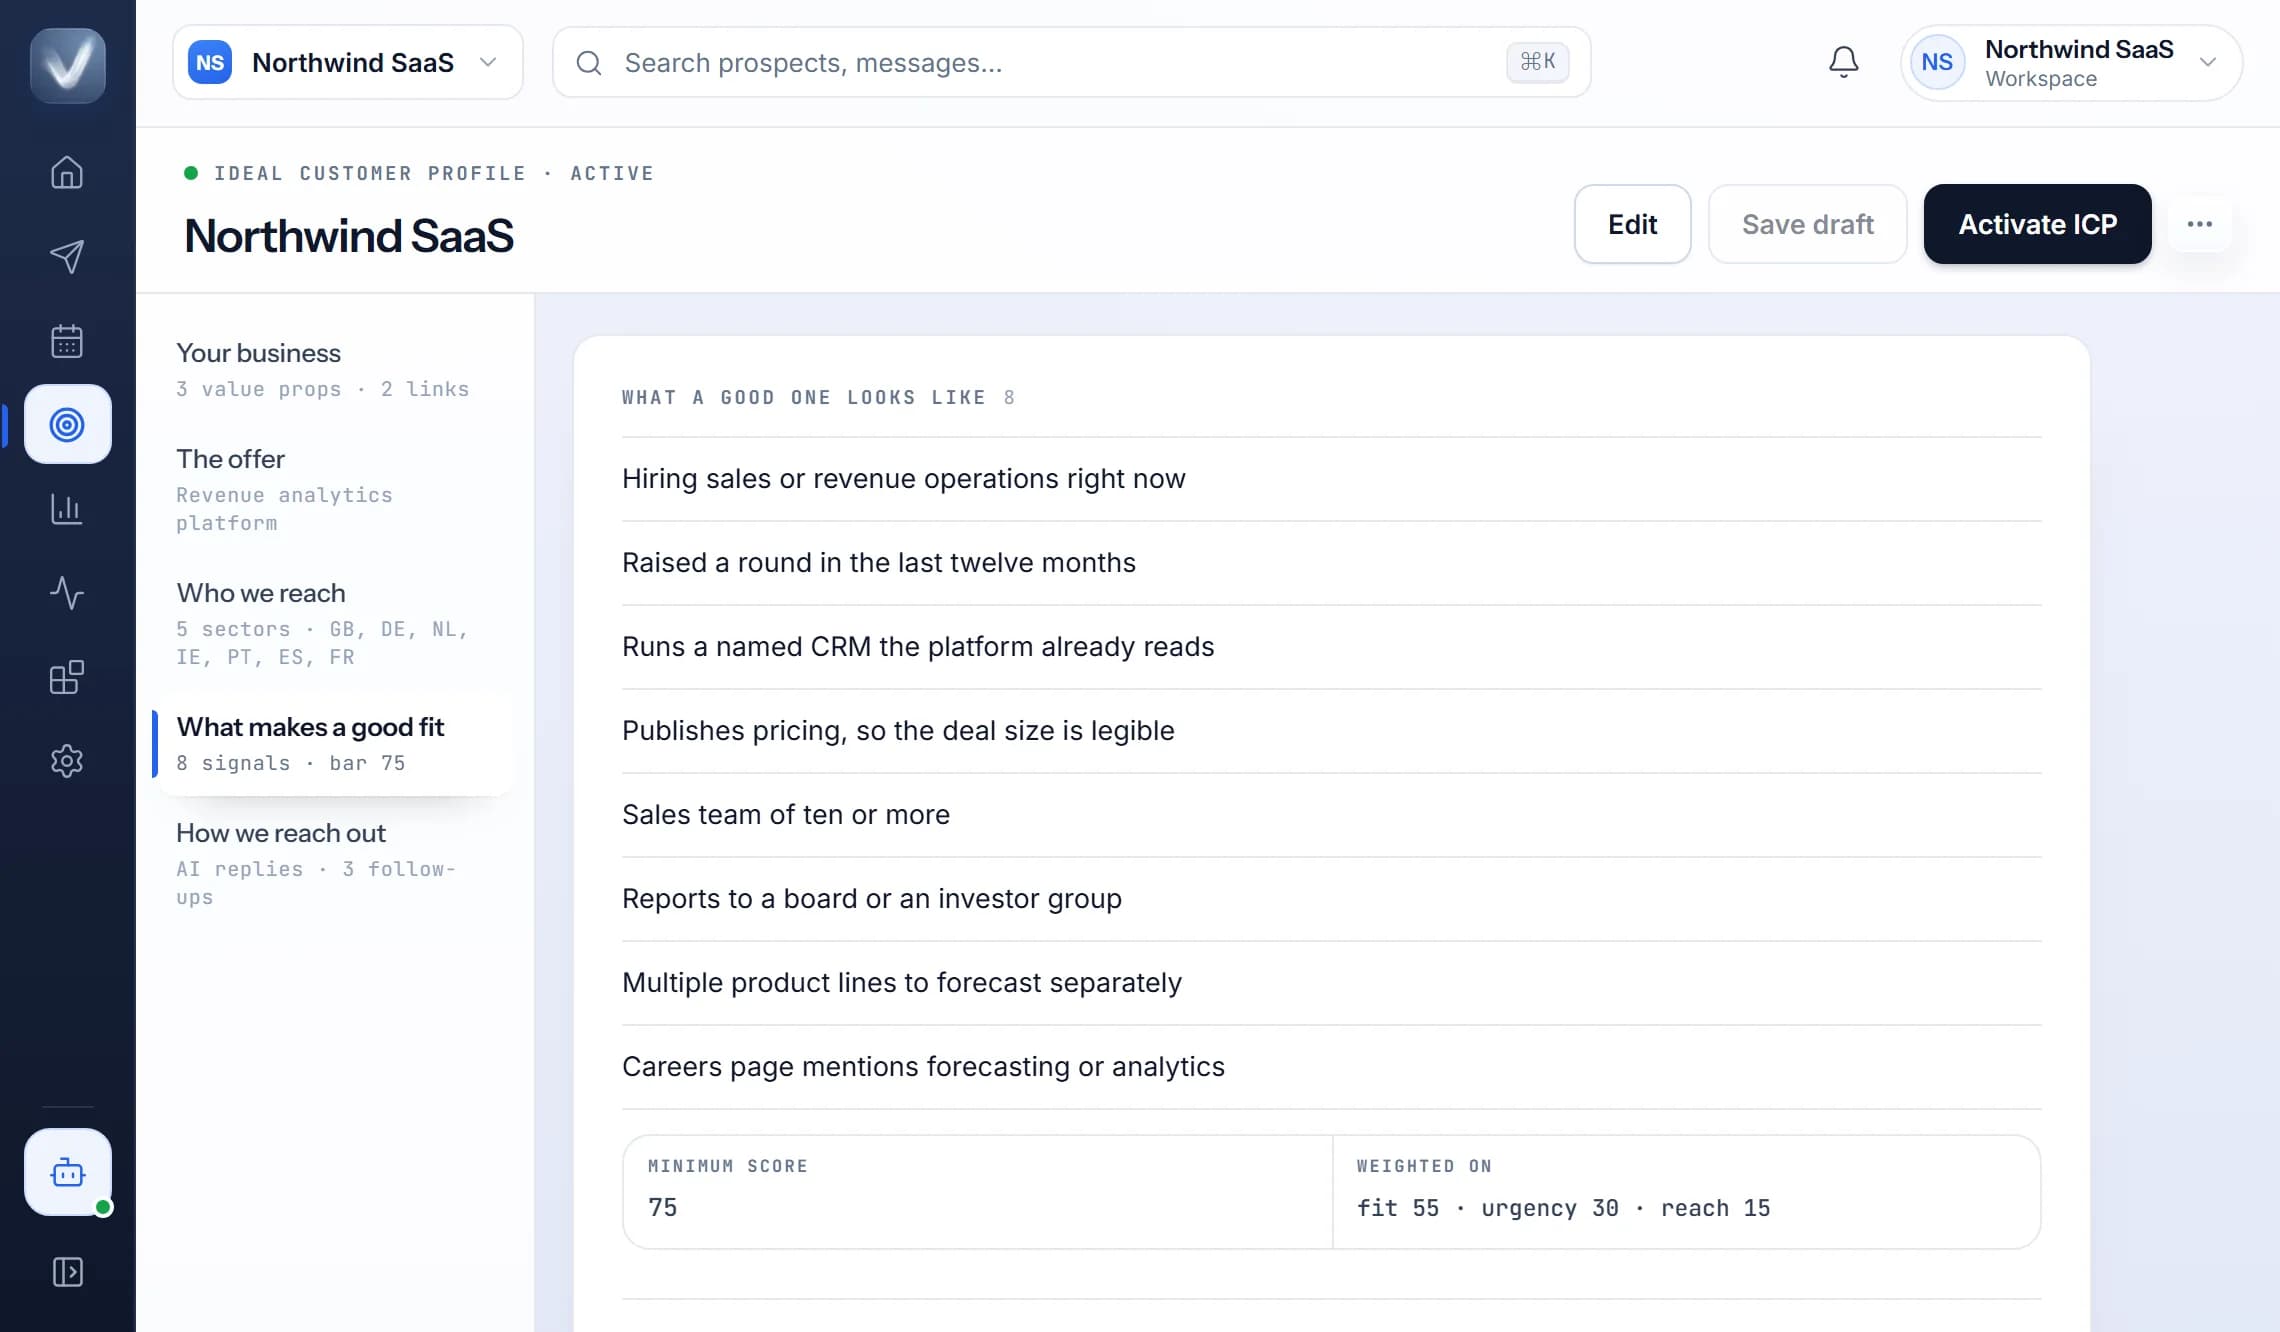The height and width of the screenshot is (1332, 2280).
Task: Click the NS avatar in the account menu
Action: 1937,62
